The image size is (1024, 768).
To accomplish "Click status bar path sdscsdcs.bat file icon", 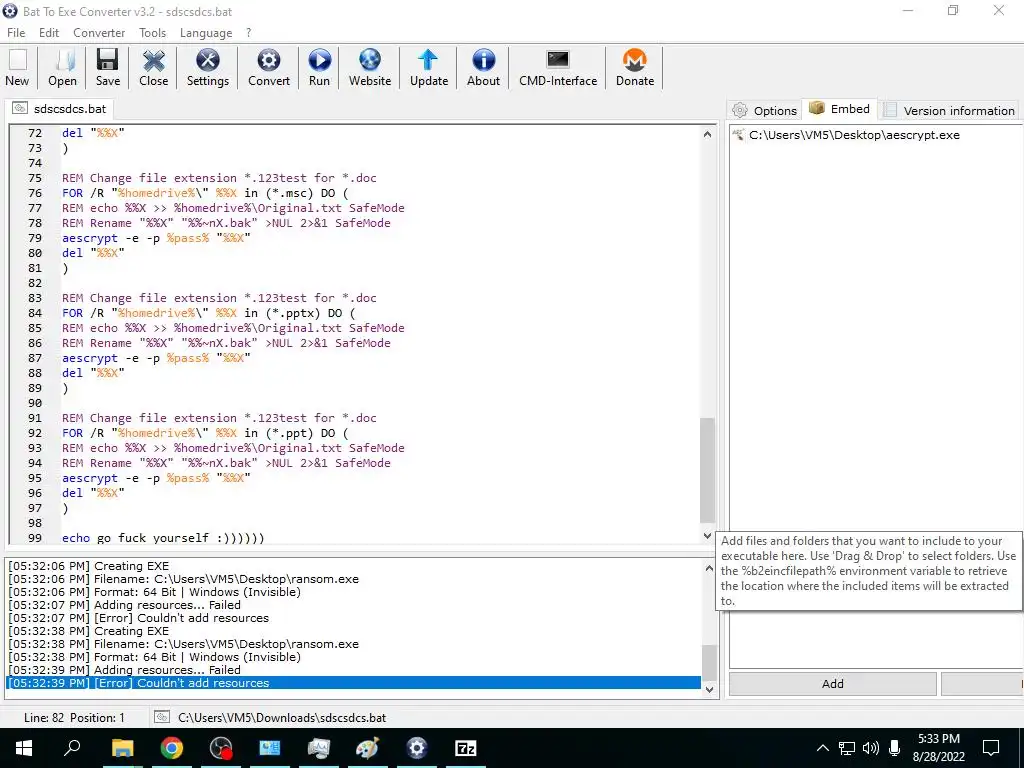I will pyautogui.click(x=161, y=717).
